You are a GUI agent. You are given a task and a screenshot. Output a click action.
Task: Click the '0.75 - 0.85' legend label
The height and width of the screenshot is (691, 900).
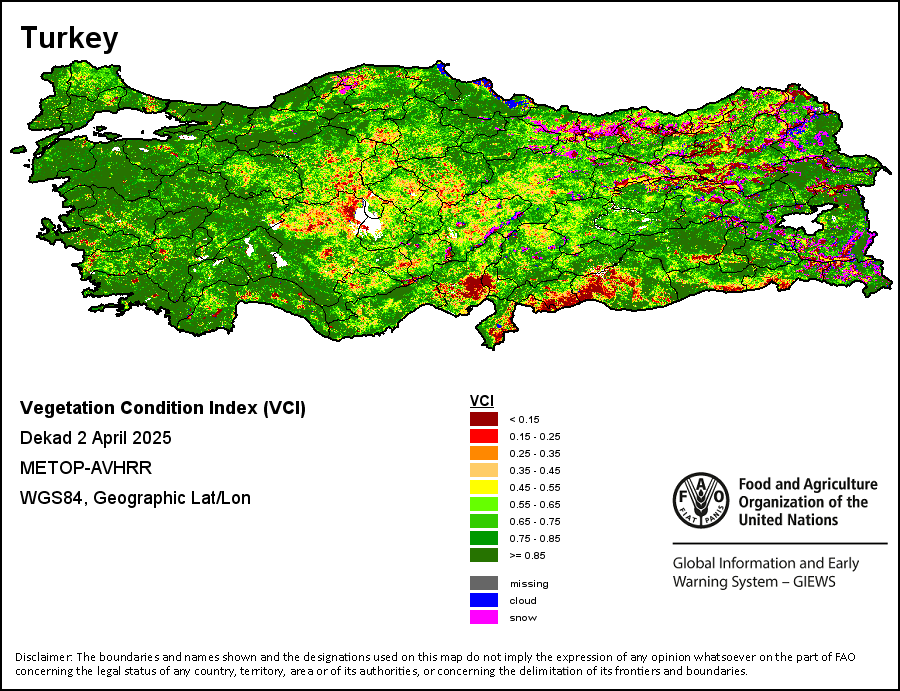click(x=535, y=539)
